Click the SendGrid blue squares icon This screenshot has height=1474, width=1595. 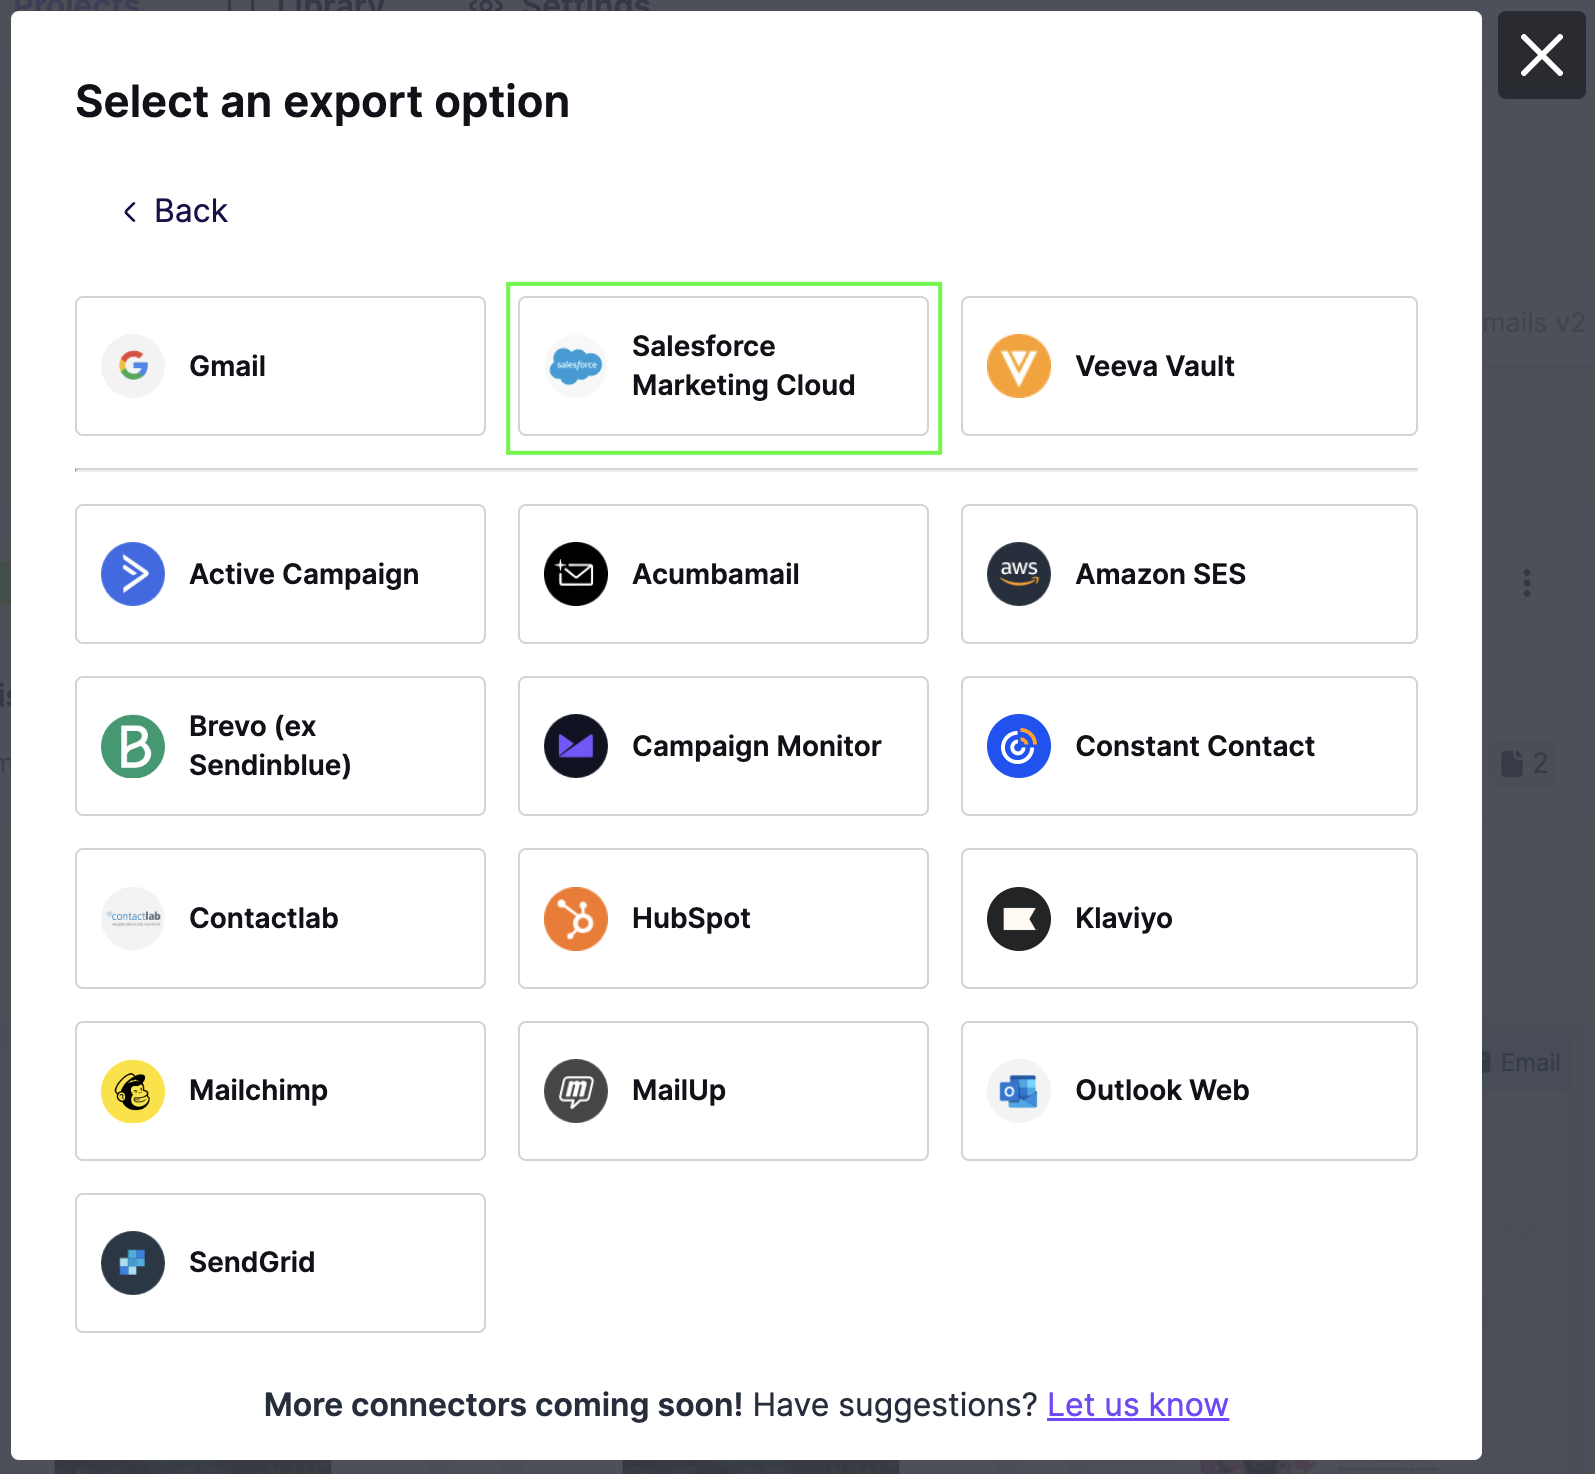[133, 1262]
